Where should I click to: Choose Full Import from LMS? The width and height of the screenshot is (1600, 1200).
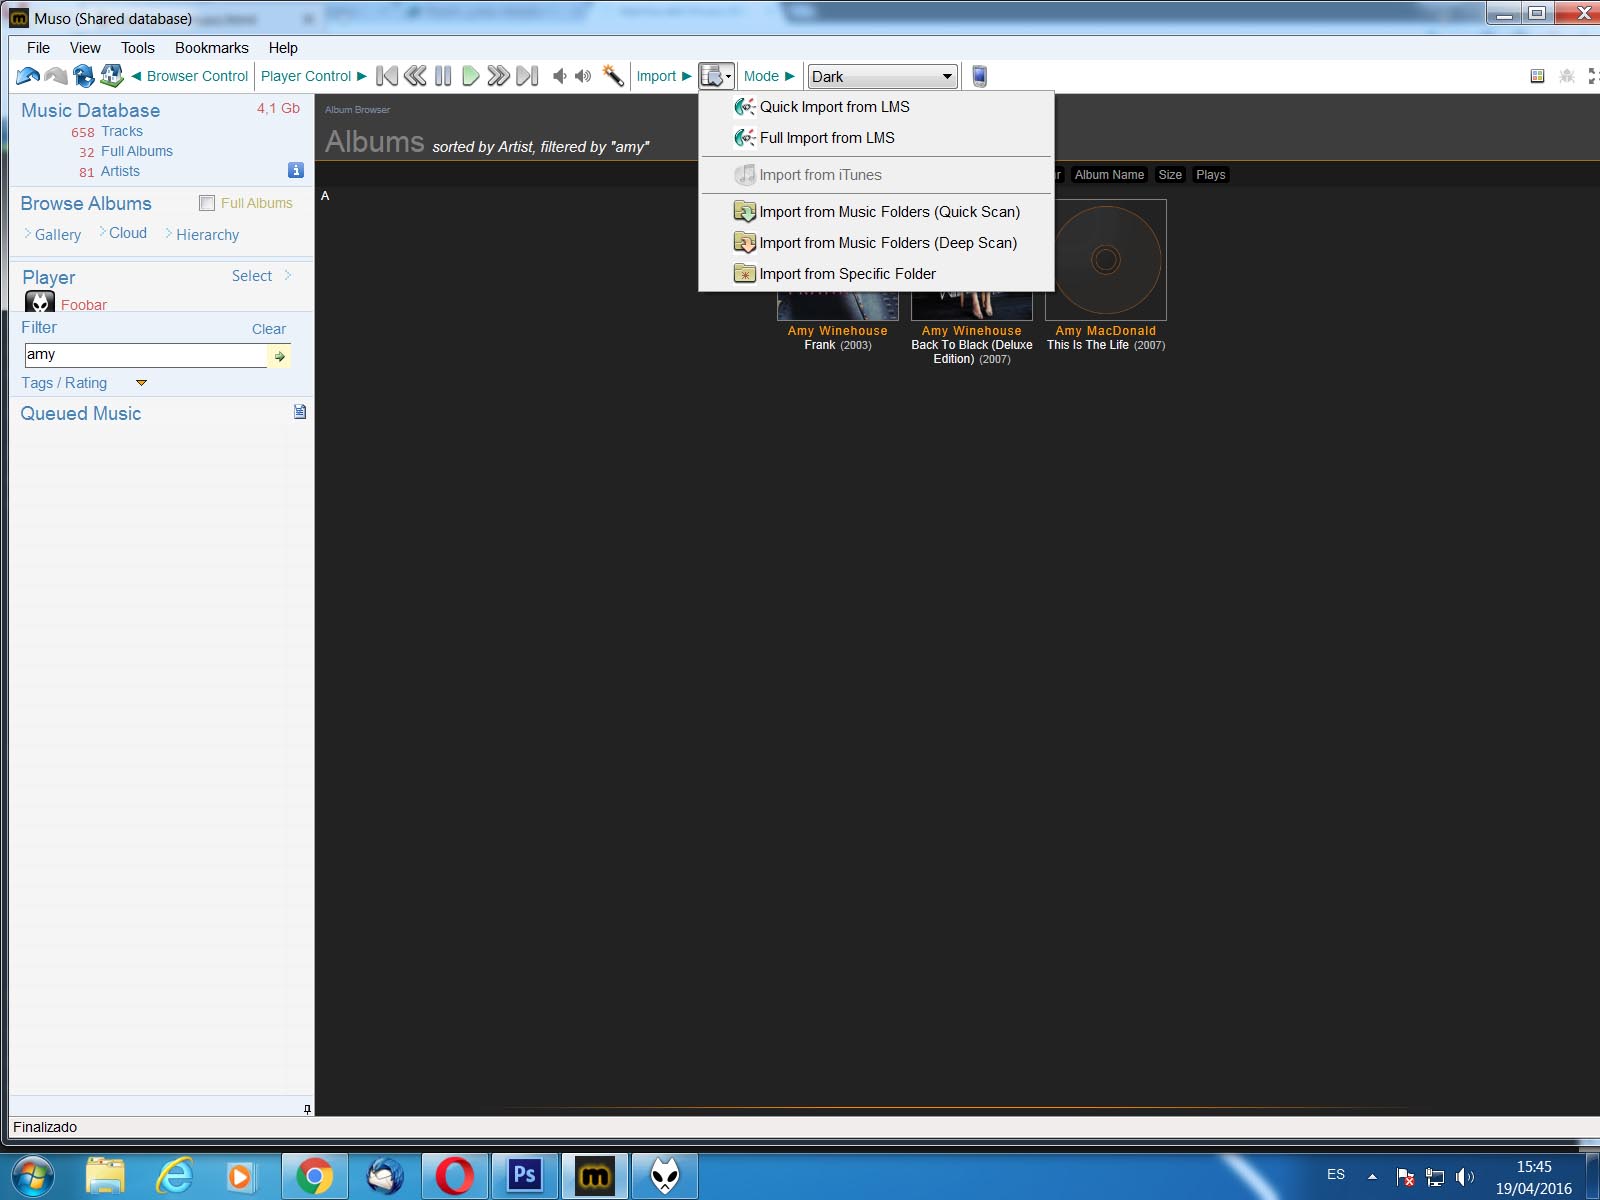pos(876,138)
